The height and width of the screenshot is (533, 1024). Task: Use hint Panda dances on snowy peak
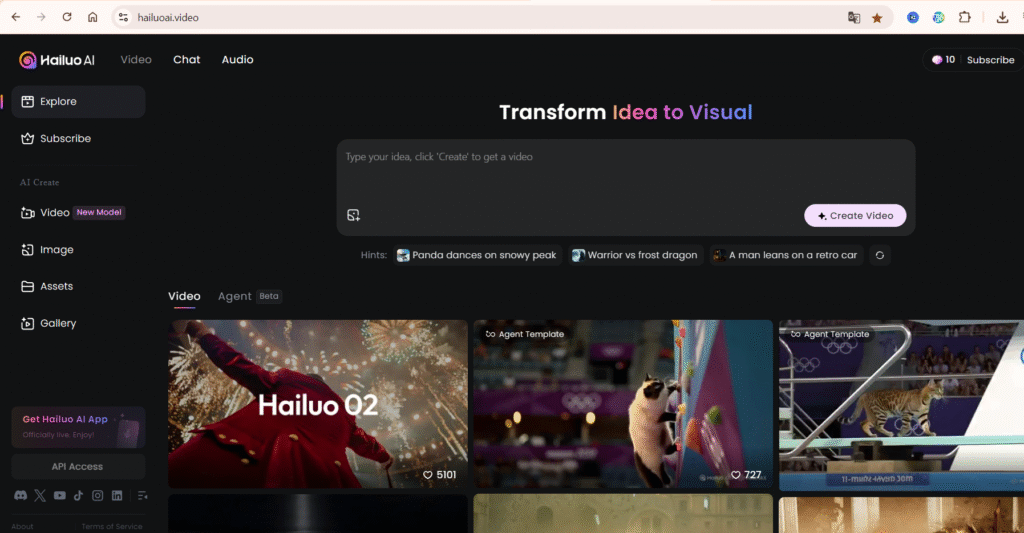(477, 255)
